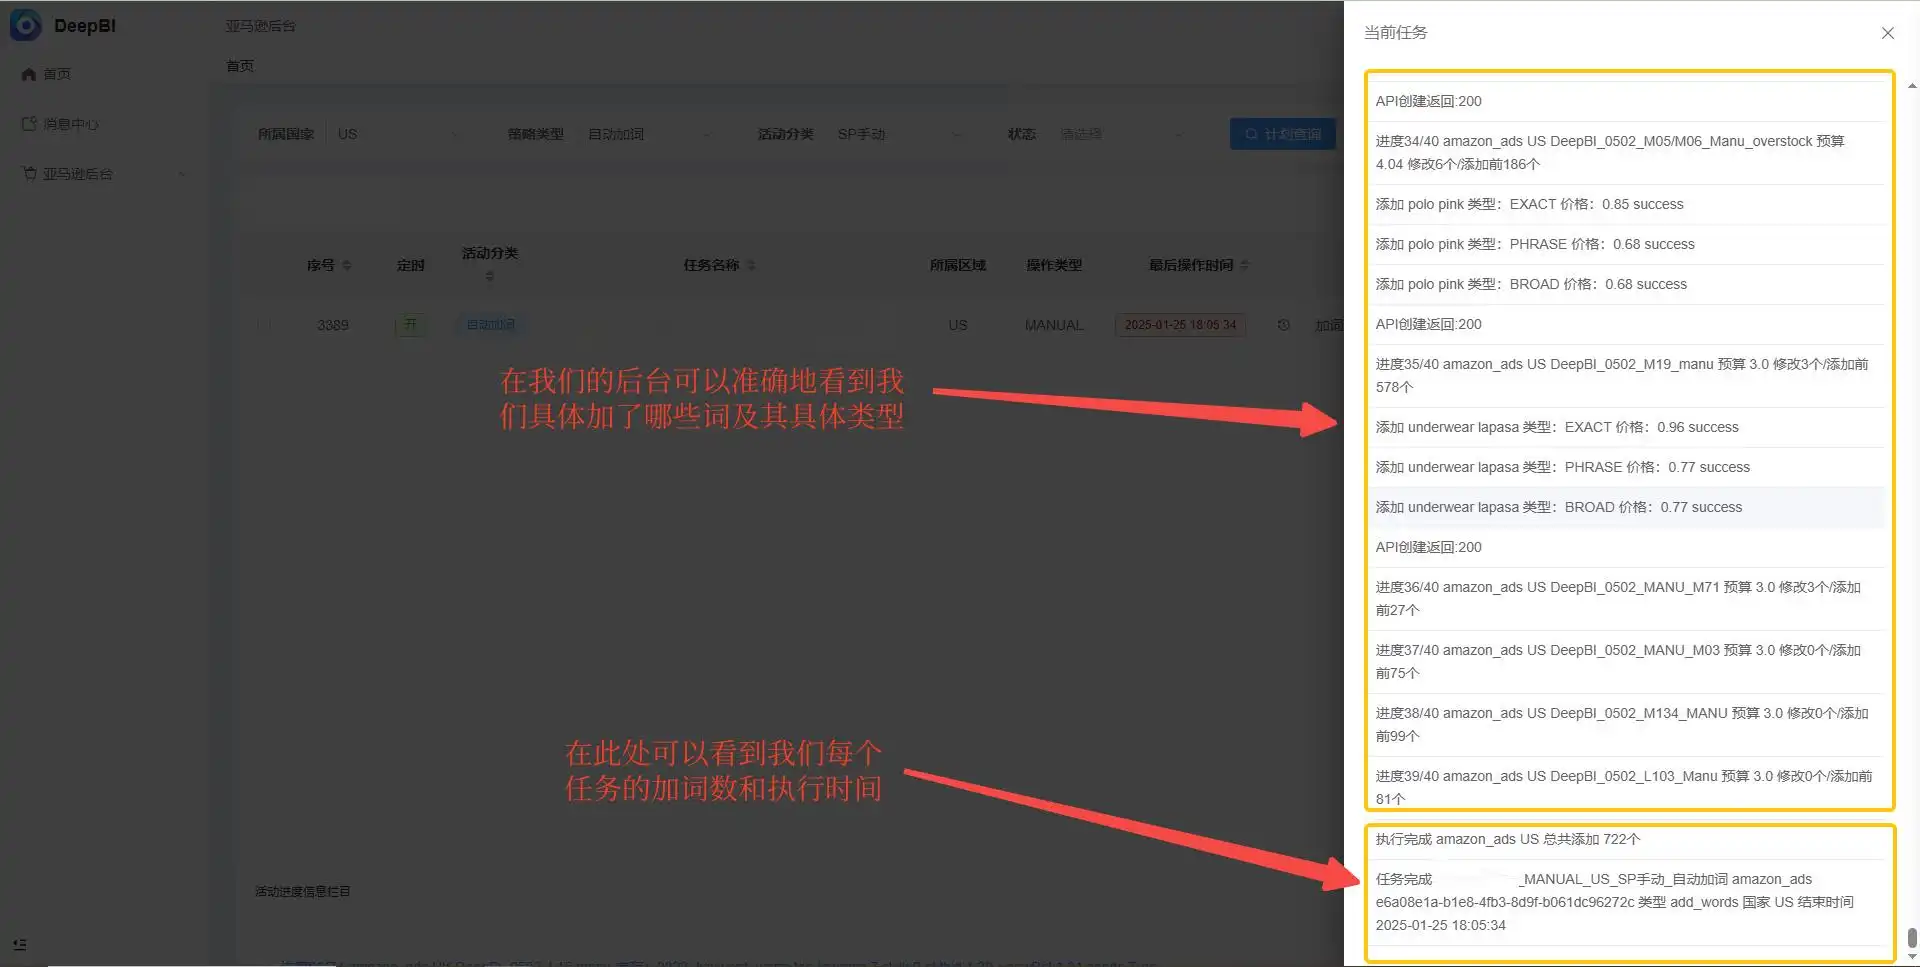This screenshot has width=1920, height=967.
Task: Open the 状态 请选择 dropdown
Action: coord(1120,134)
